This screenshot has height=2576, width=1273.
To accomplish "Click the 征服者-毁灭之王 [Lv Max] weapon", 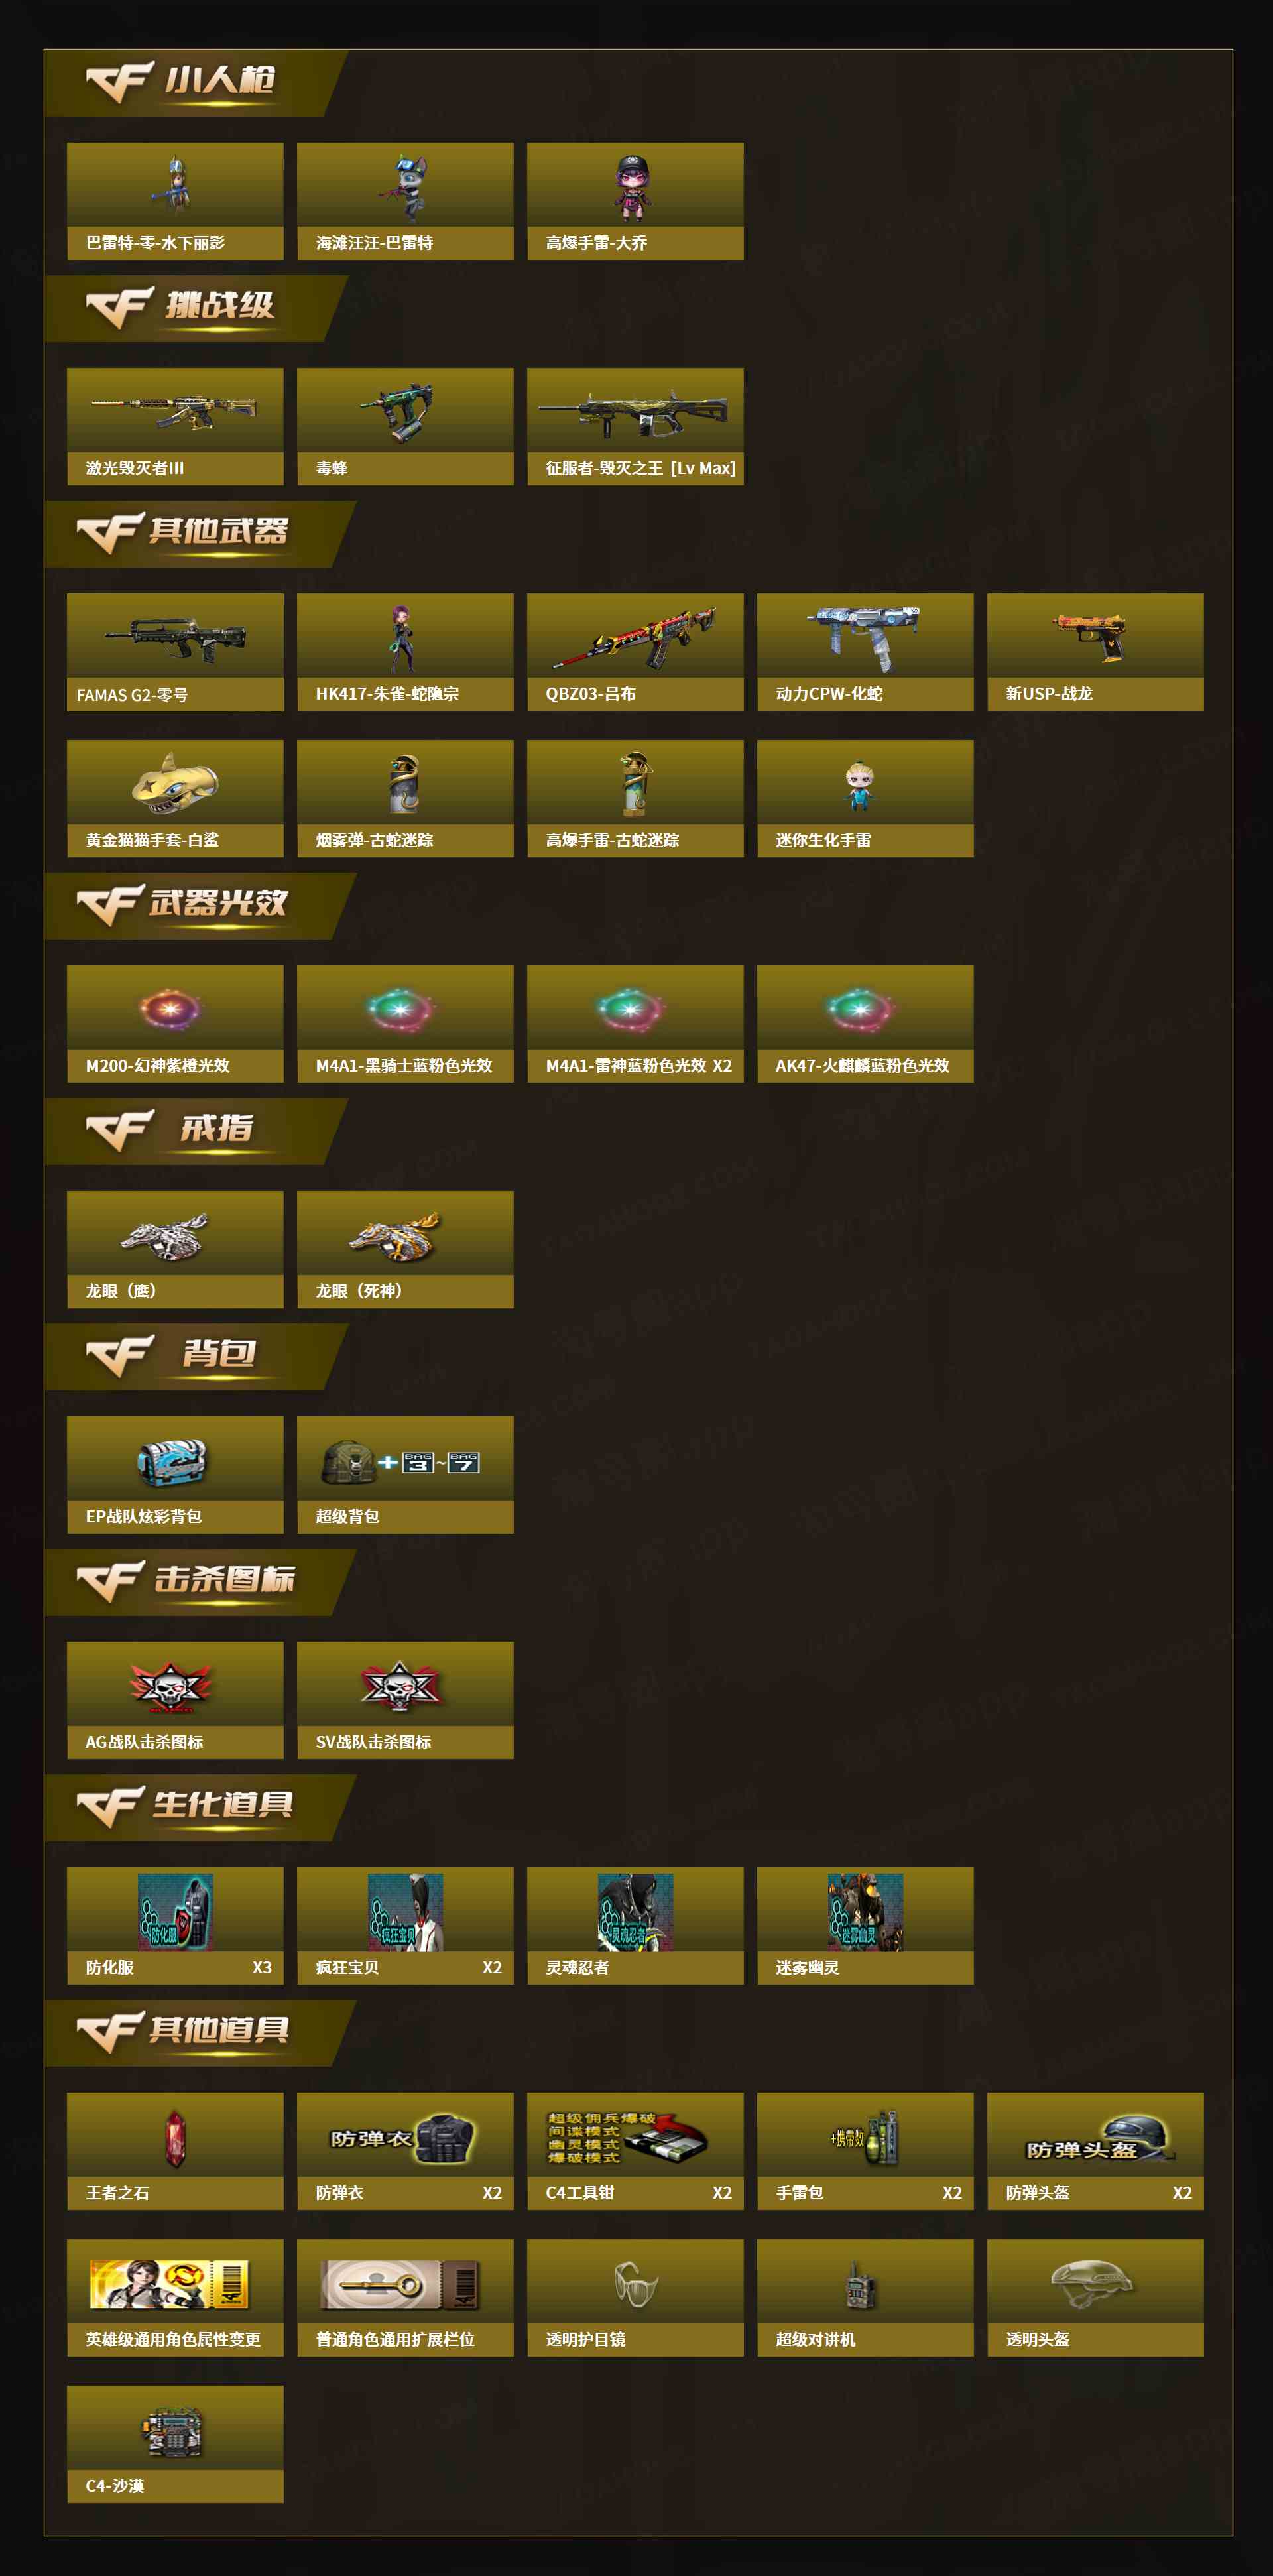I will click(x=635, y=412).
